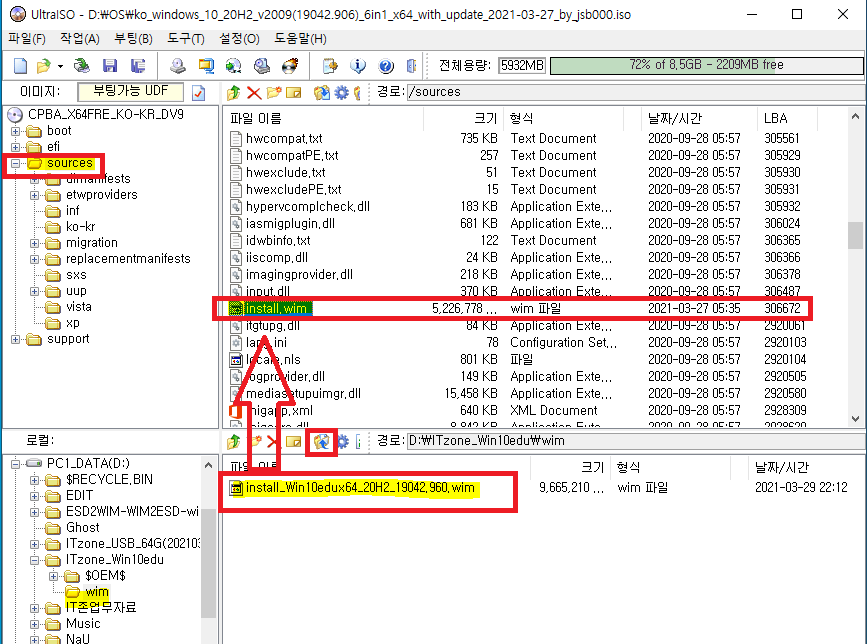Click rename icon in local toolbar
Image resolution: width=867 pixels, height=644 pixels.
tap(294, 441)
